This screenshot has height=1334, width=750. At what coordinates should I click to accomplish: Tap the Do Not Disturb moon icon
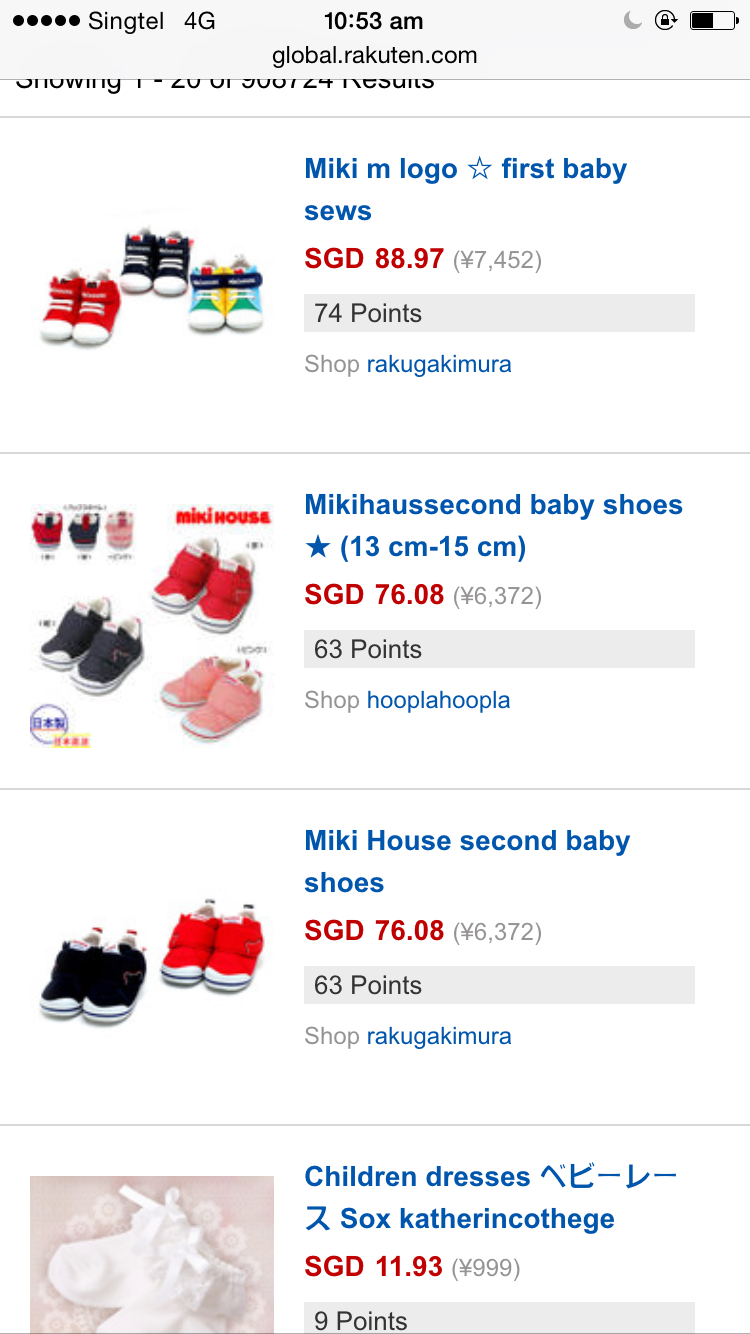pyautogui.click(x=632, y=20)
